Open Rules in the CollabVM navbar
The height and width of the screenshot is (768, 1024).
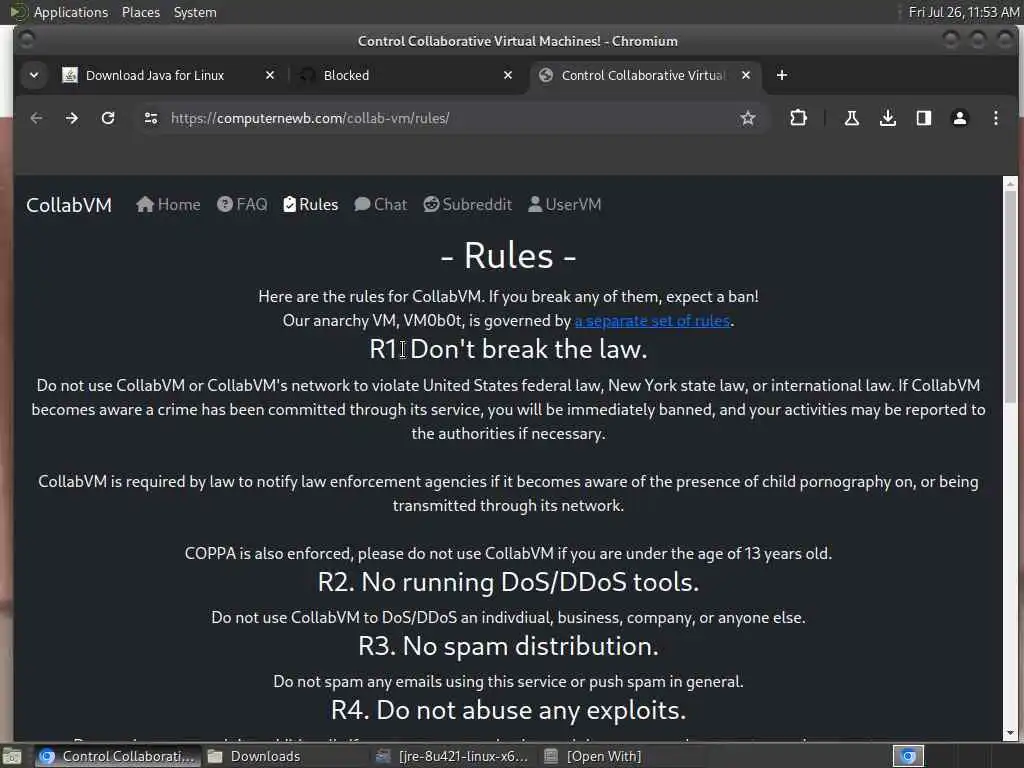[311, 204]
